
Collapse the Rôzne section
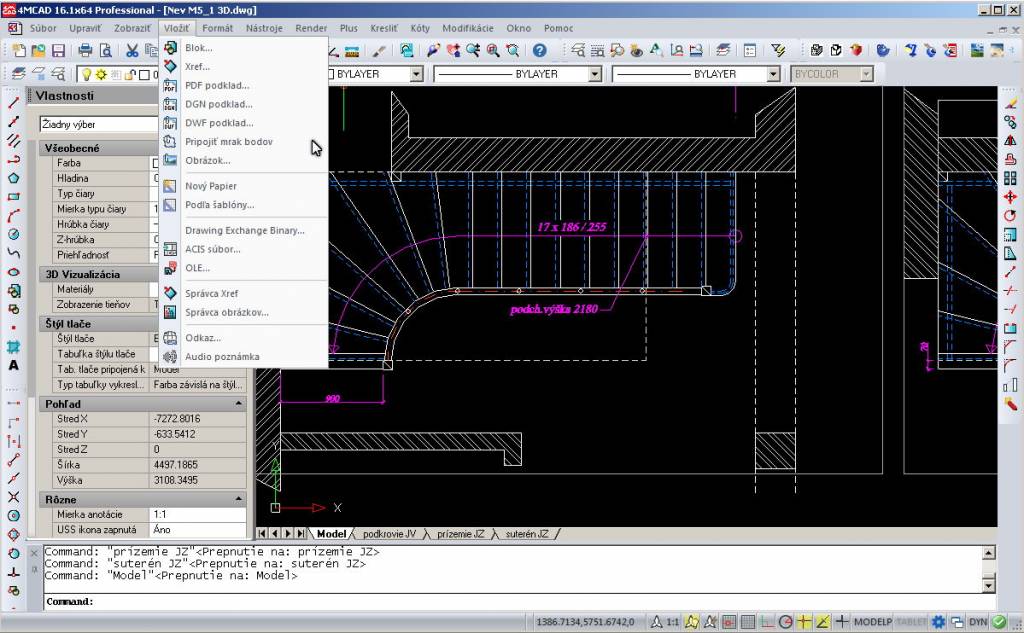tap(238, 500)
